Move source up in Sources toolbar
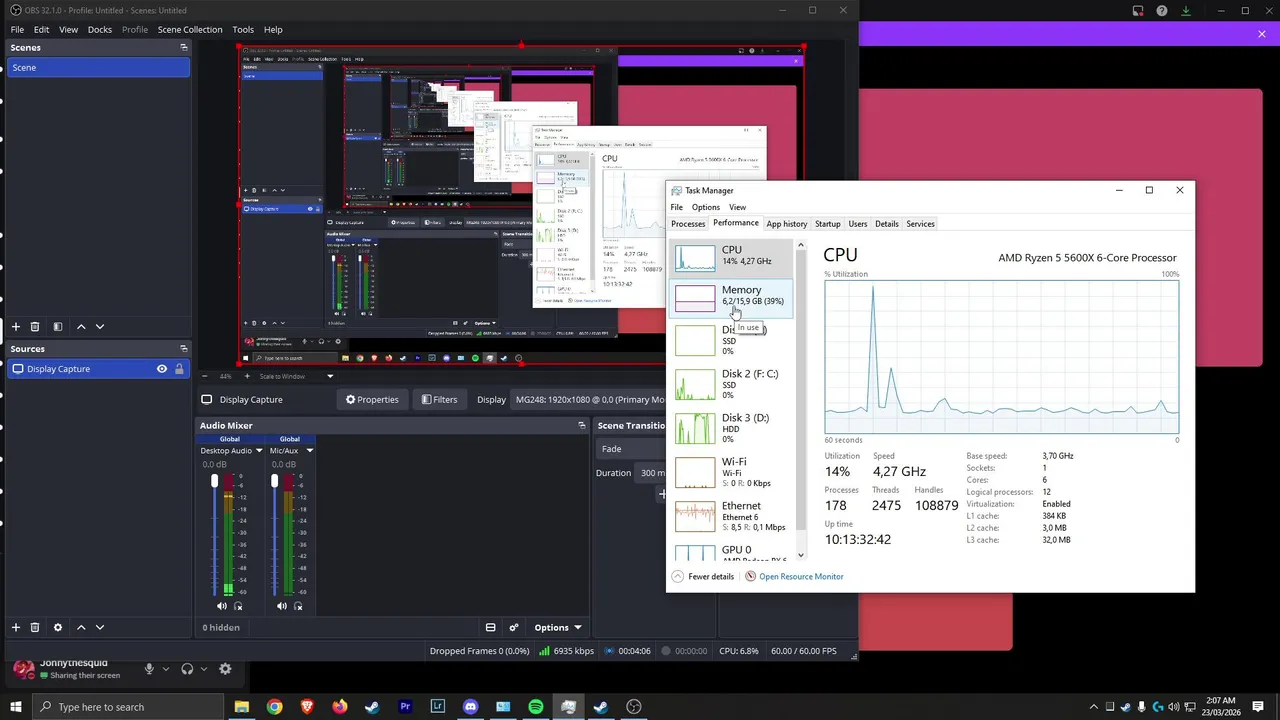Screen dimensions: 1280x720 (81, 627)
